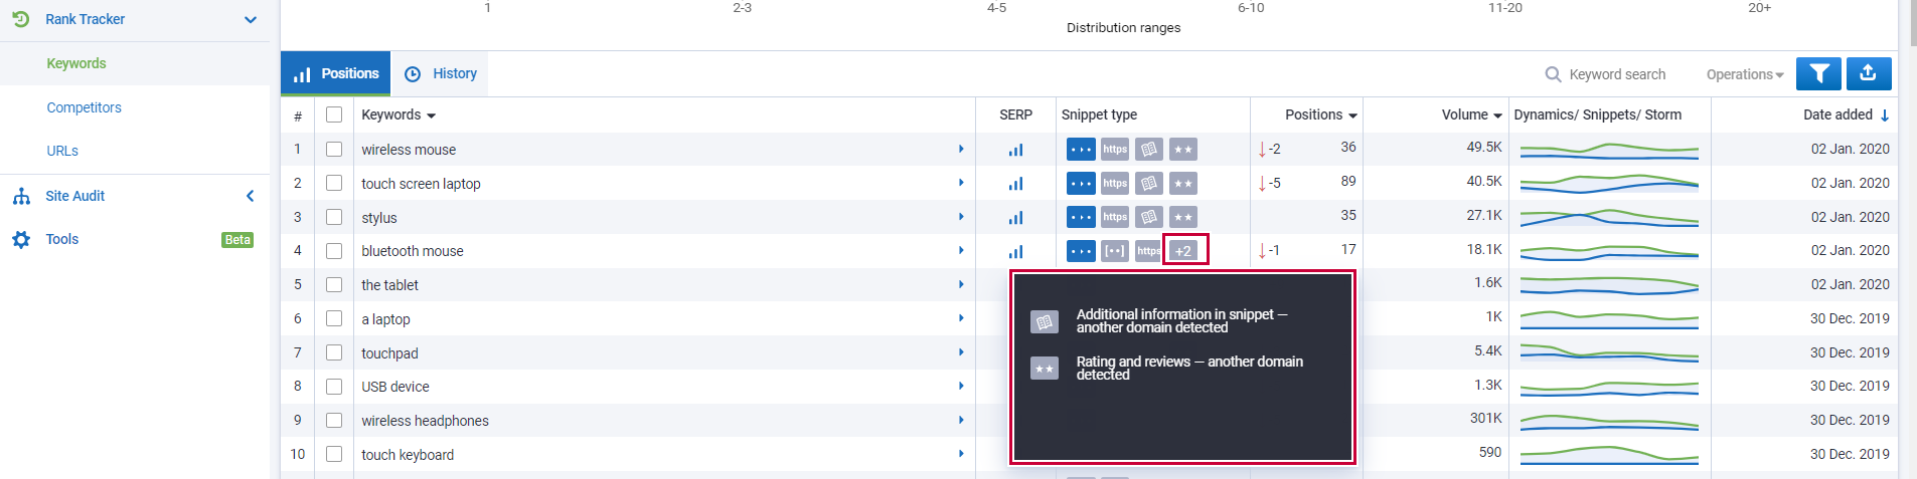1917x479 pixels.
Task: Check the touch screen laptop checkbox
Action: [334, 183]
